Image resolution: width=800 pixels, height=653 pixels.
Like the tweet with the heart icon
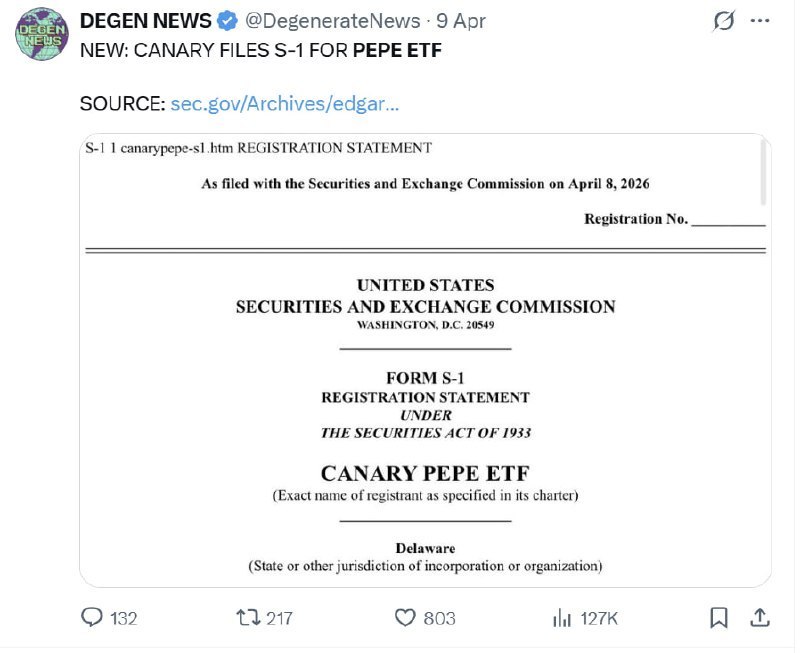[405, 618]
